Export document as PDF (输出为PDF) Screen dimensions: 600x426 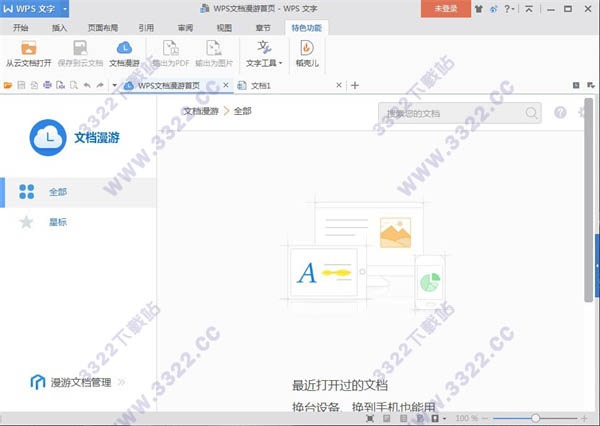pos(171,54)
